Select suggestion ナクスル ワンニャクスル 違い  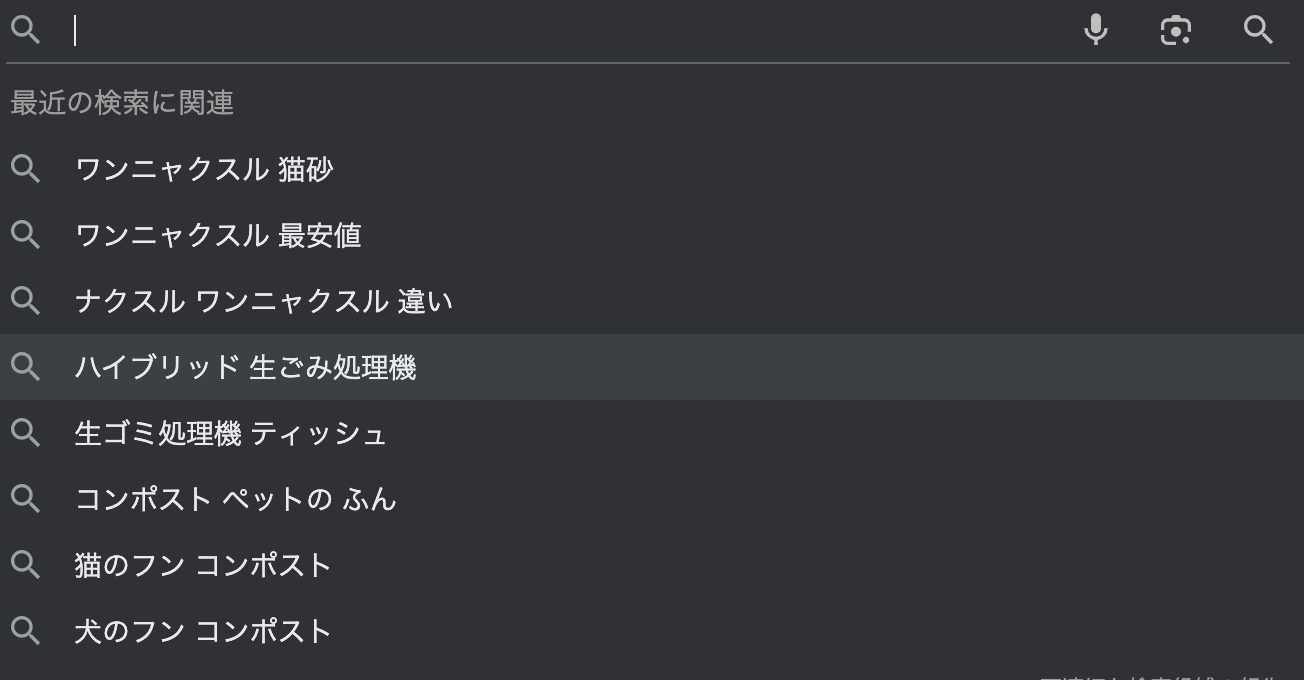[x=263, y=301]
